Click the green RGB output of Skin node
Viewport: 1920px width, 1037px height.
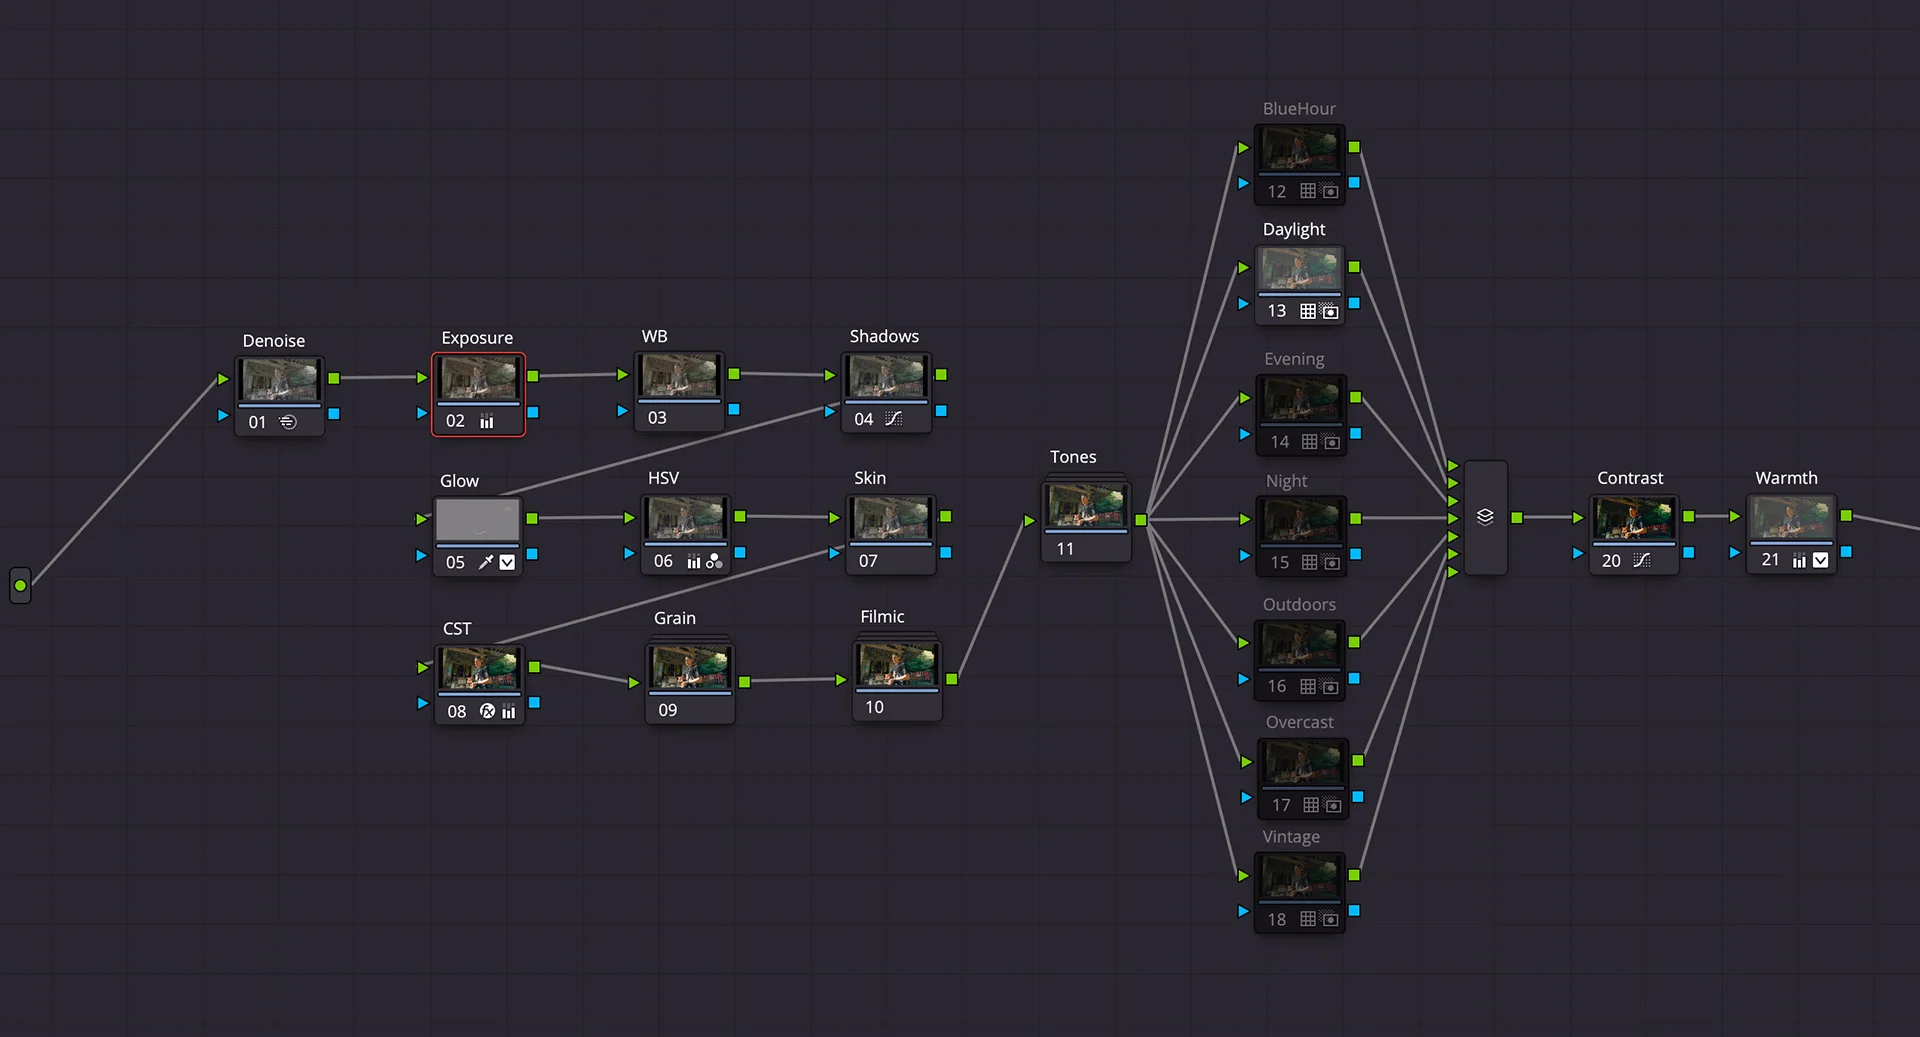tap(945, 516)
